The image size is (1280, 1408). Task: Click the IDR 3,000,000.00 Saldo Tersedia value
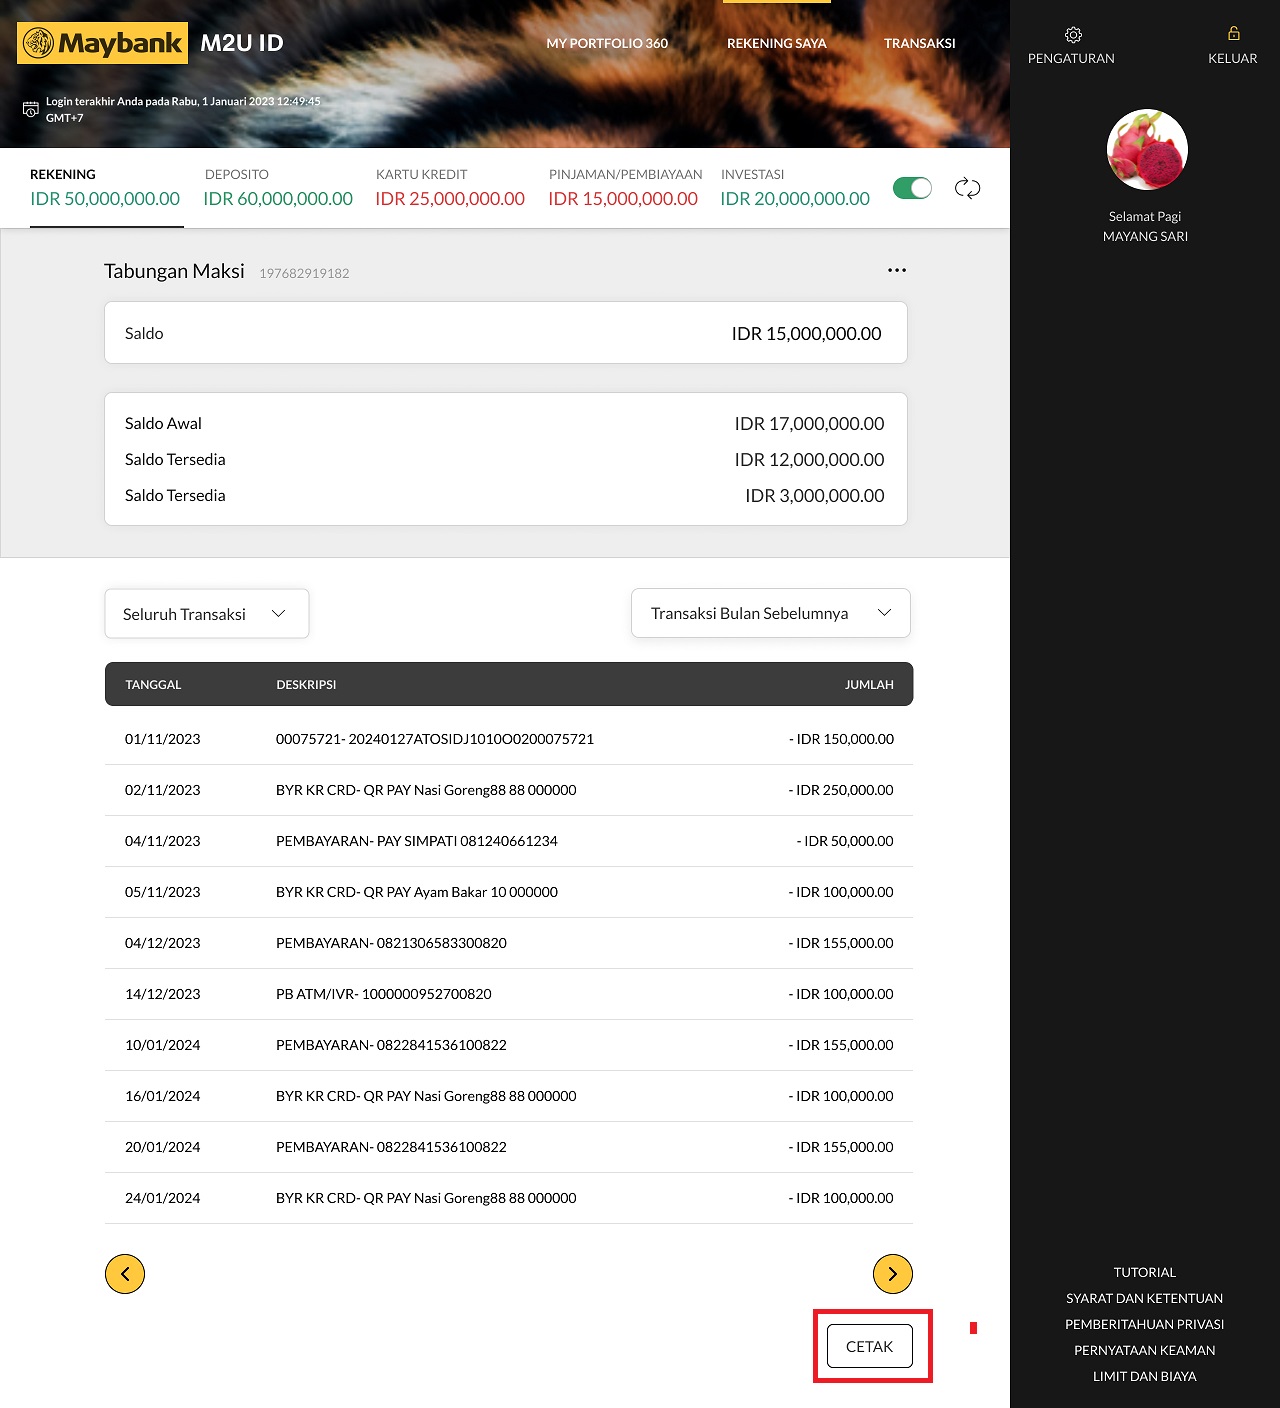(814, 496)
